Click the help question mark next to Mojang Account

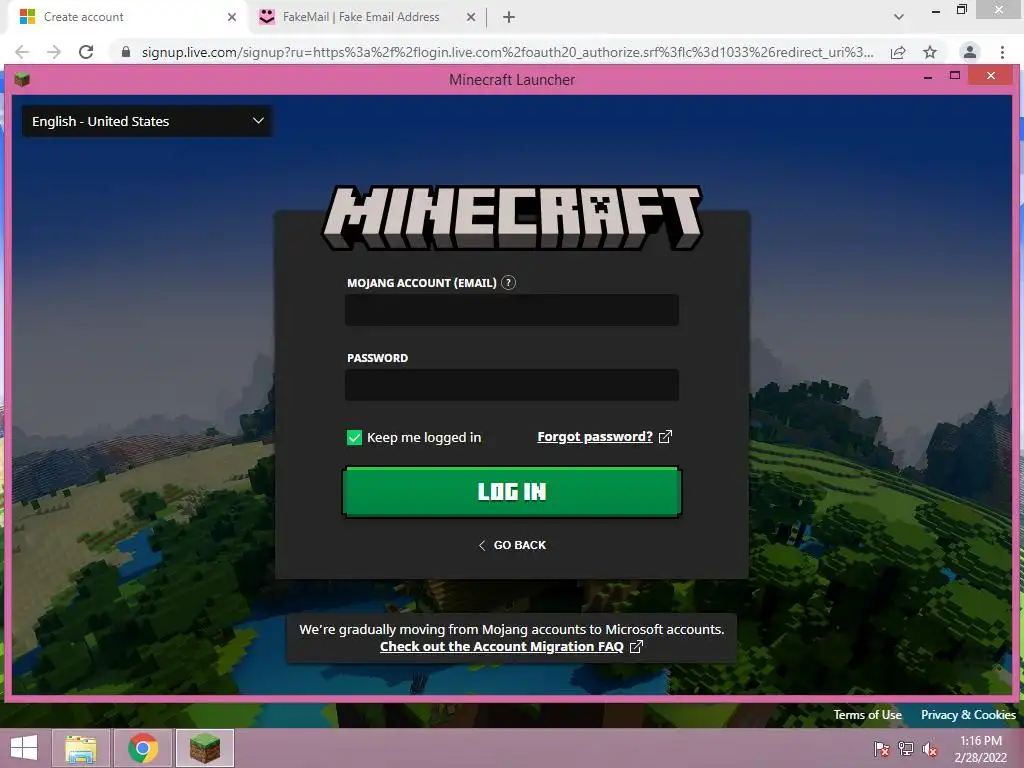point(508,283)
